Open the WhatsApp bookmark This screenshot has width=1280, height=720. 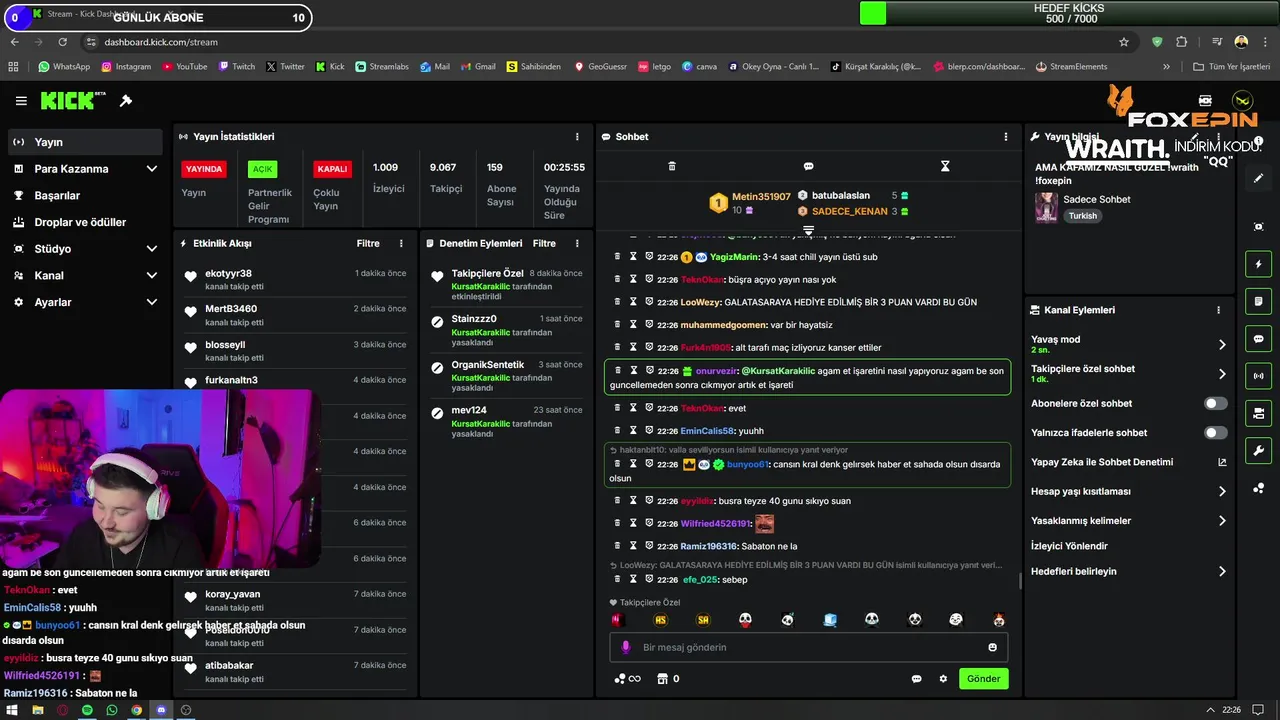pos(64,67)
